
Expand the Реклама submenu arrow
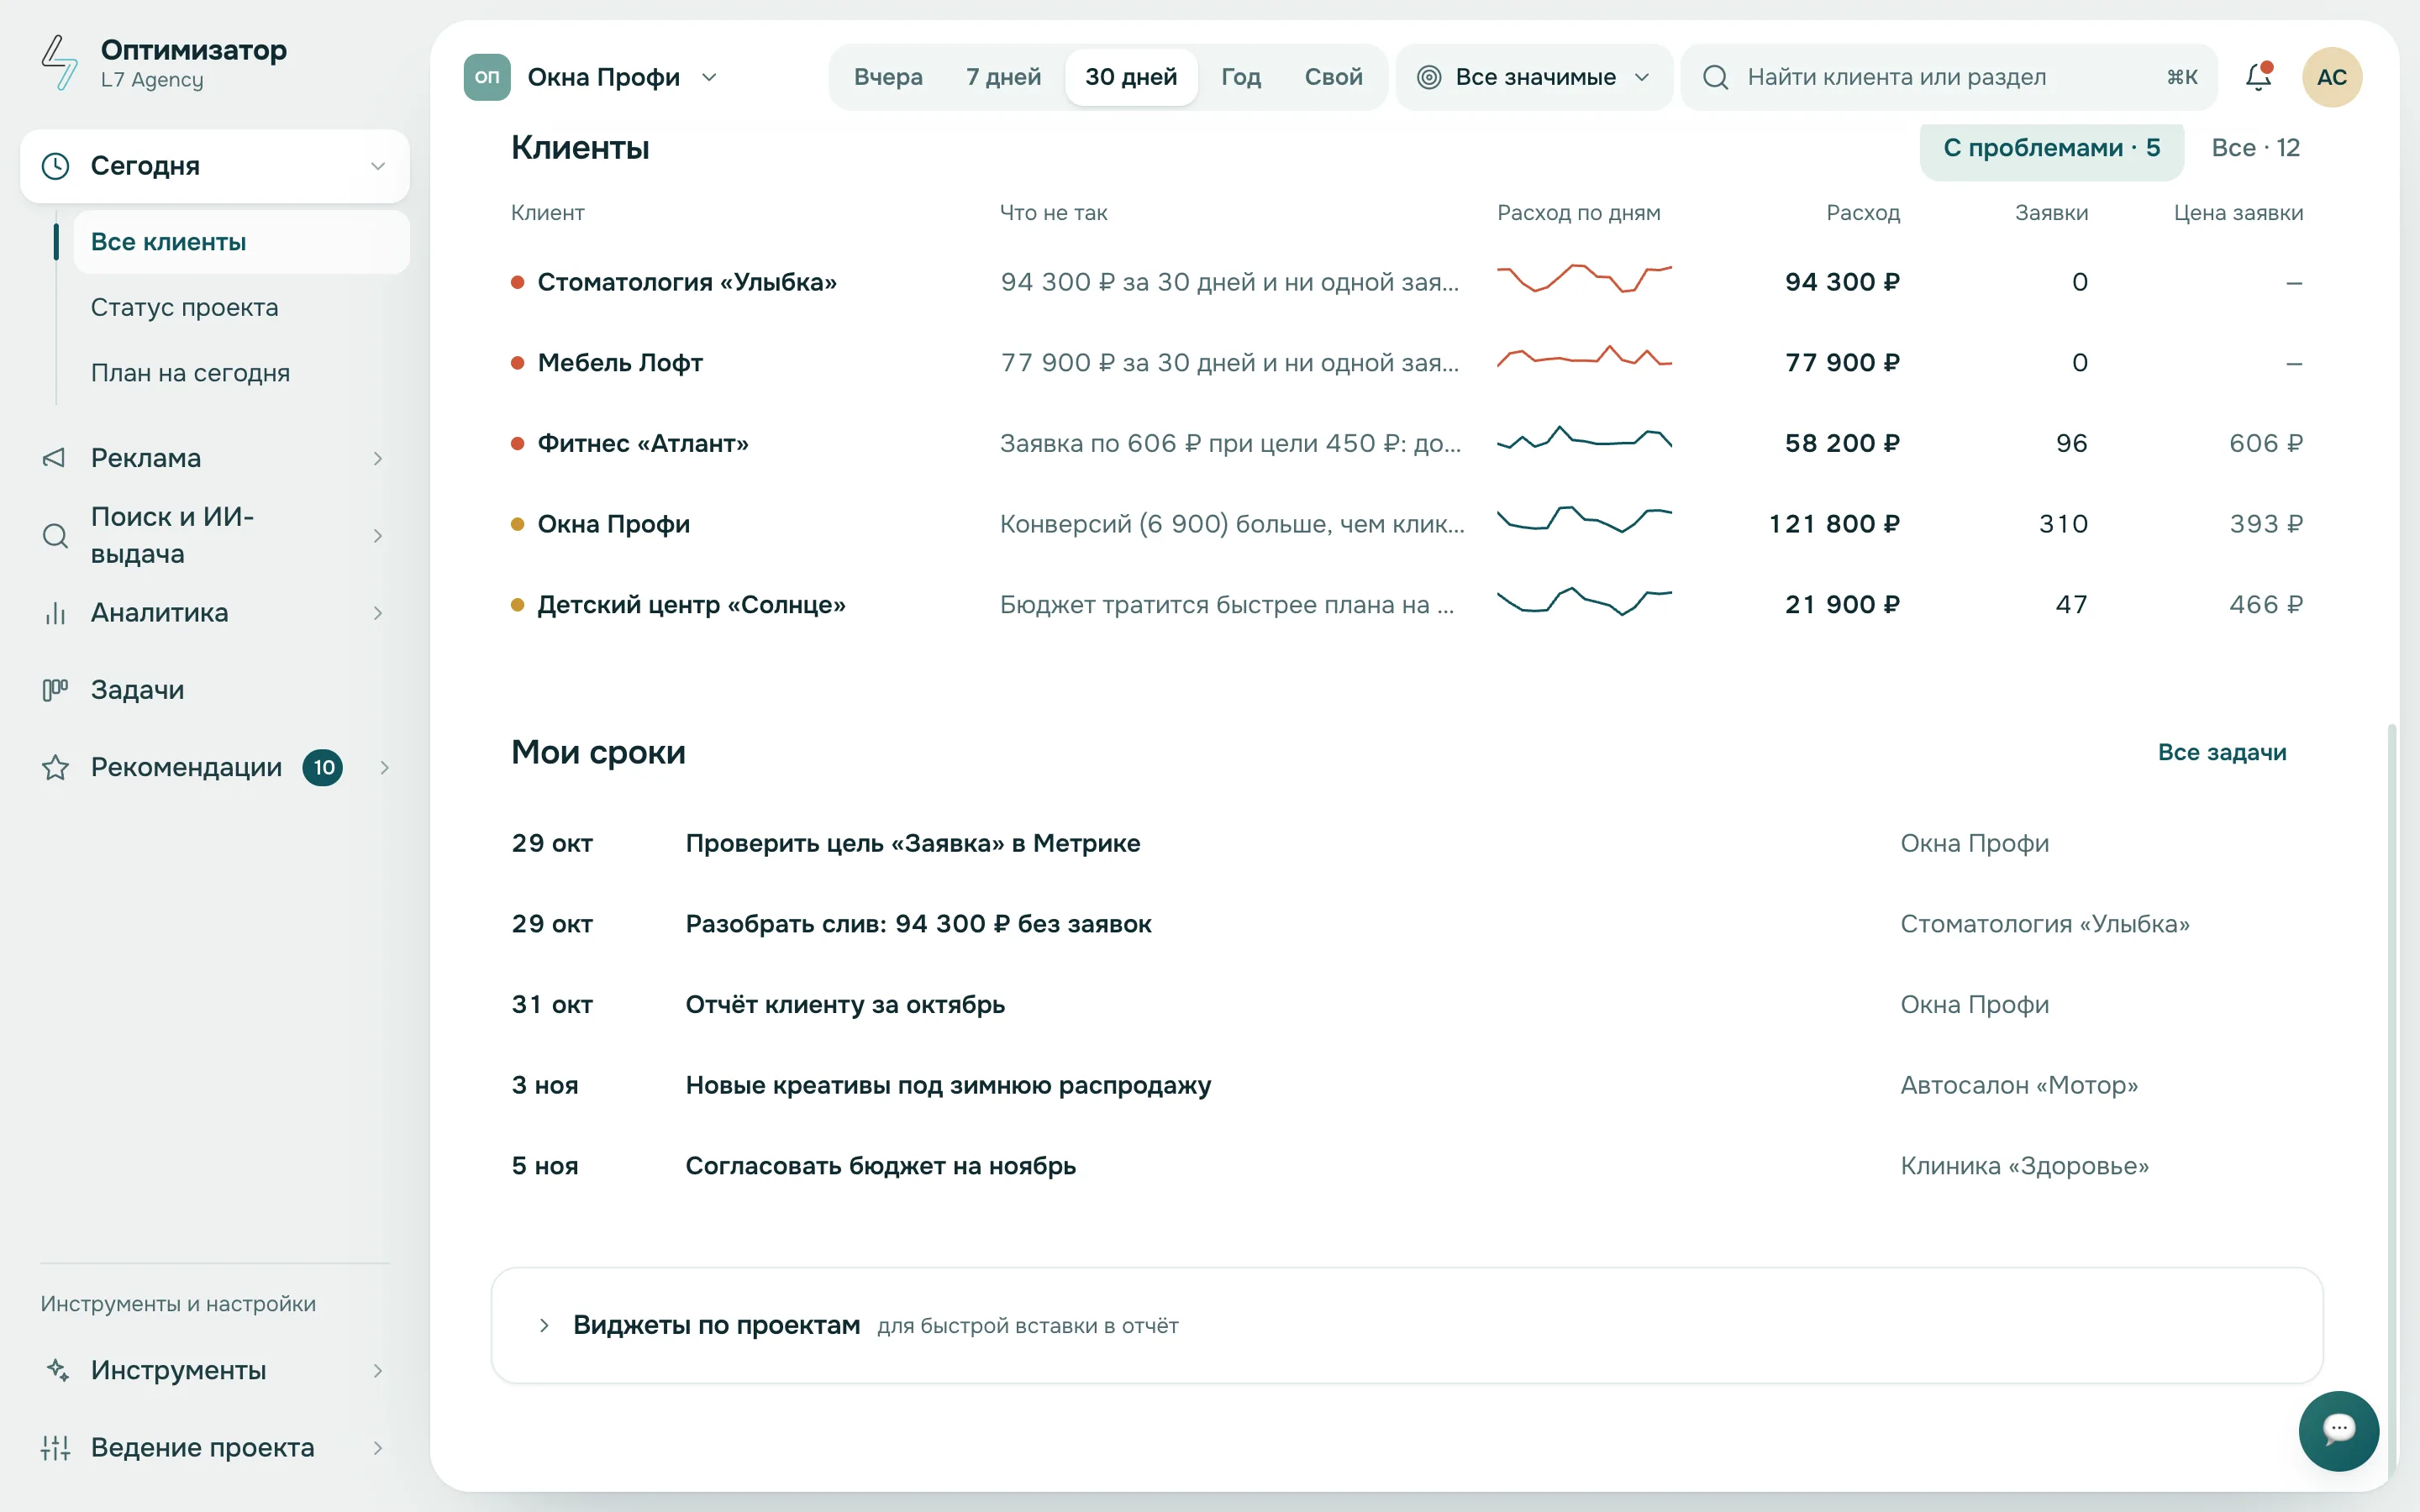[378, 458]
